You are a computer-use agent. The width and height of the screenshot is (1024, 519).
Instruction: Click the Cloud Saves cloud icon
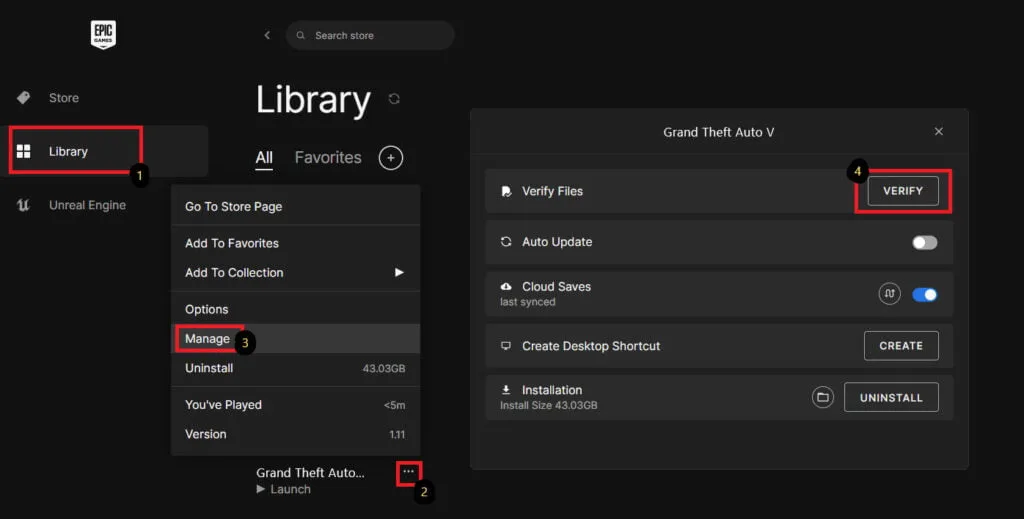505,287
